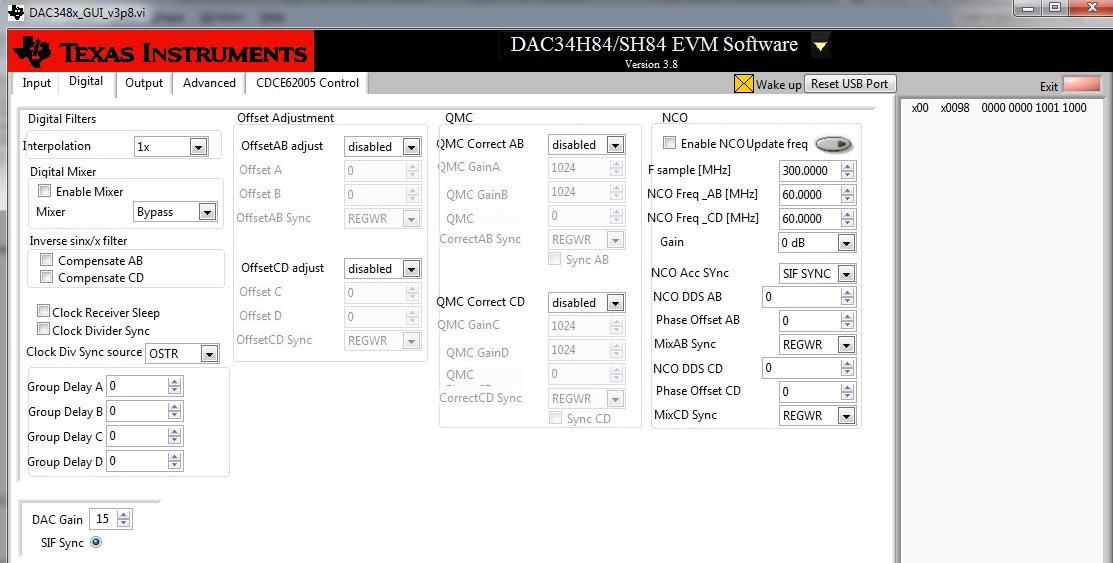Click the SIF Sync radio button
This screenshot has height=563, width=1113.
click(96, 542)
